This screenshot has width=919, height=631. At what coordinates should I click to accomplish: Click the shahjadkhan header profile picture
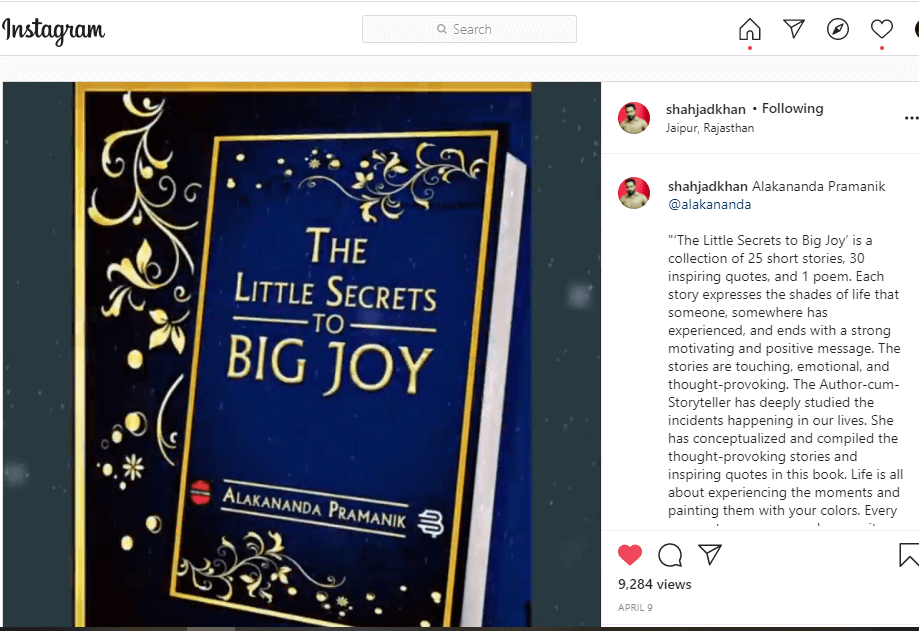[634, 118]
